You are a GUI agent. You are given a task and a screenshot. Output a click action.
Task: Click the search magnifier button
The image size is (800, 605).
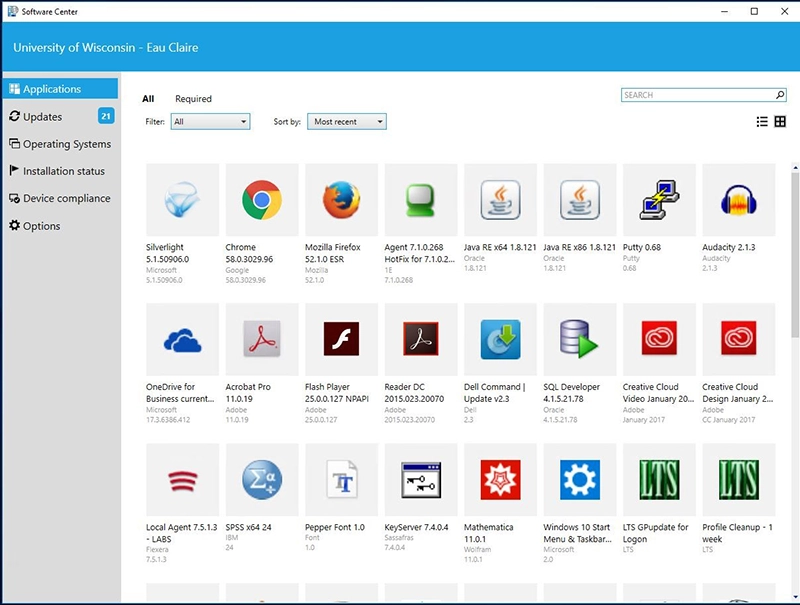(780, 95)
